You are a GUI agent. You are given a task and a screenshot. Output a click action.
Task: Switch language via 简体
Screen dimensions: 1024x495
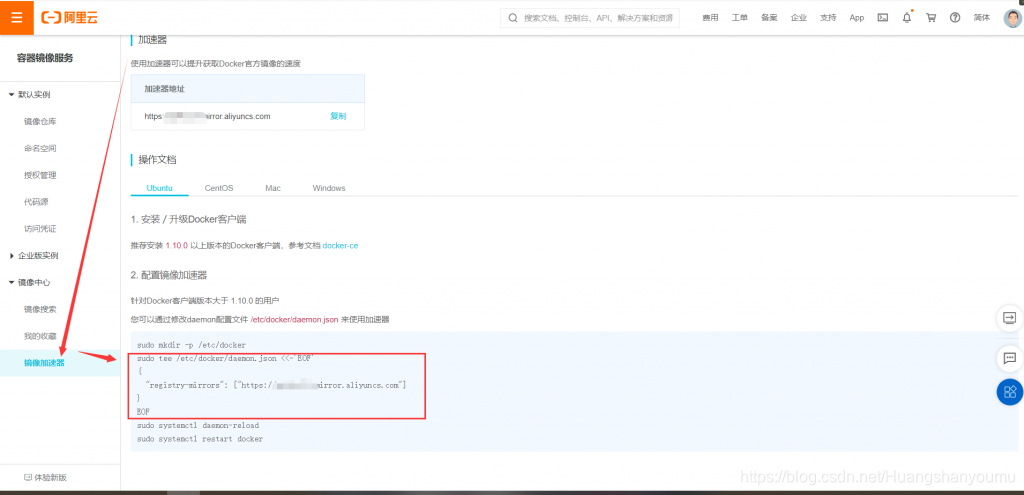[x=982, y=18]
